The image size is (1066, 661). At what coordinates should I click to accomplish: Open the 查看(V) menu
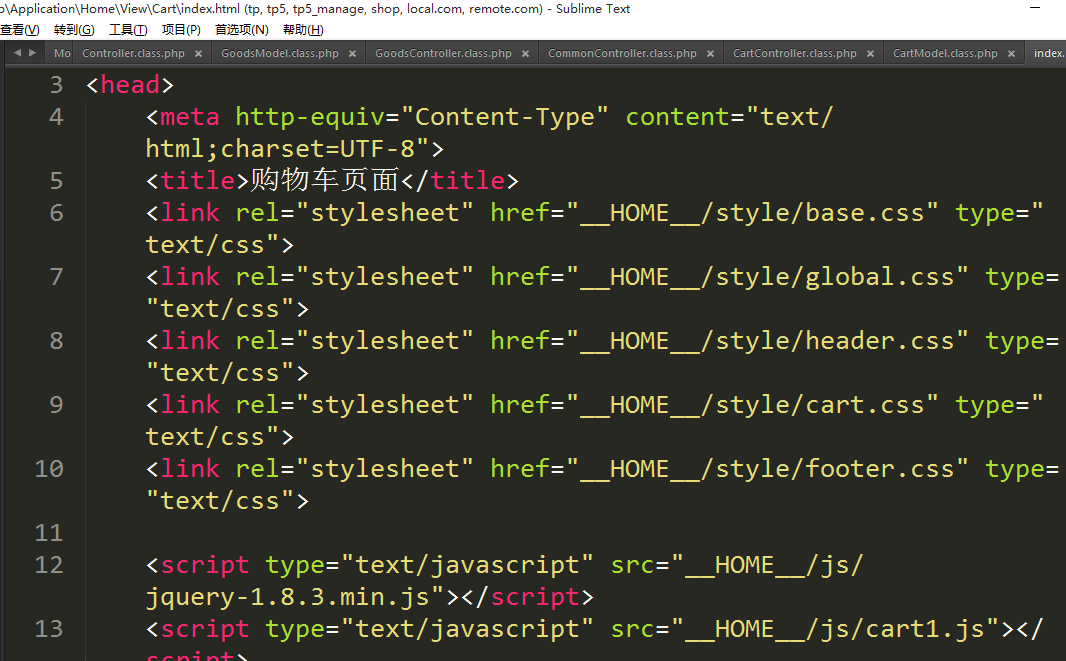click(x=20, y=30)
